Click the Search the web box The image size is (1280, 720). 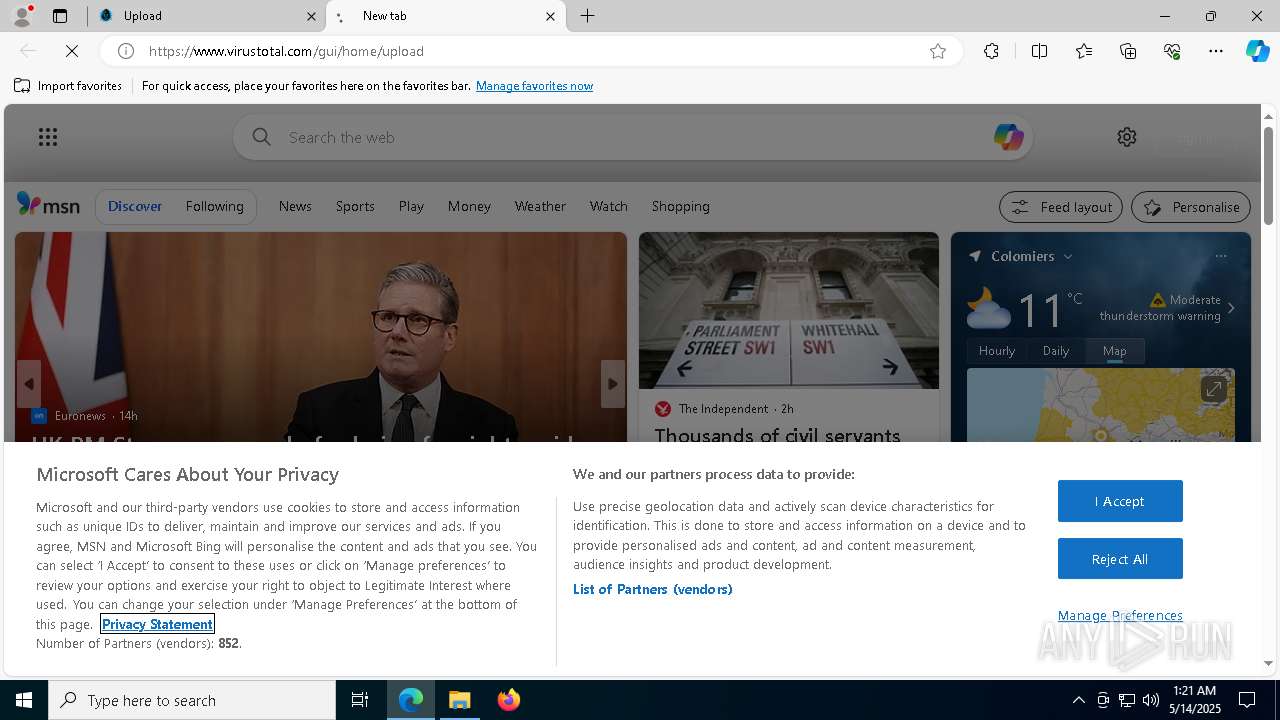click(x=632, y=137)
